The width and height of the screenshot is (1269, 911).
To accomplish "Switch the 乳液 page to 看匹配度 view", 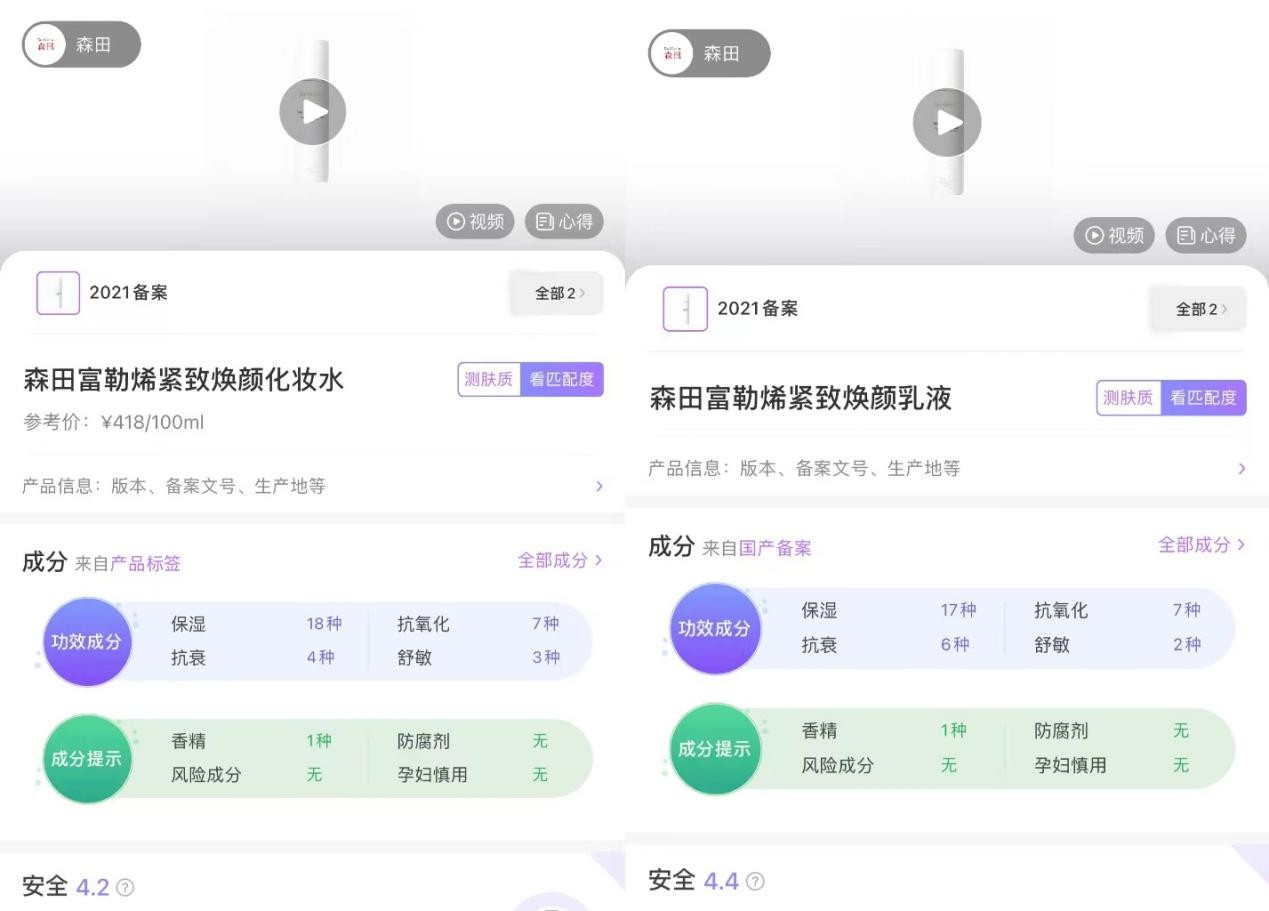I will [x=1201, y=398].
